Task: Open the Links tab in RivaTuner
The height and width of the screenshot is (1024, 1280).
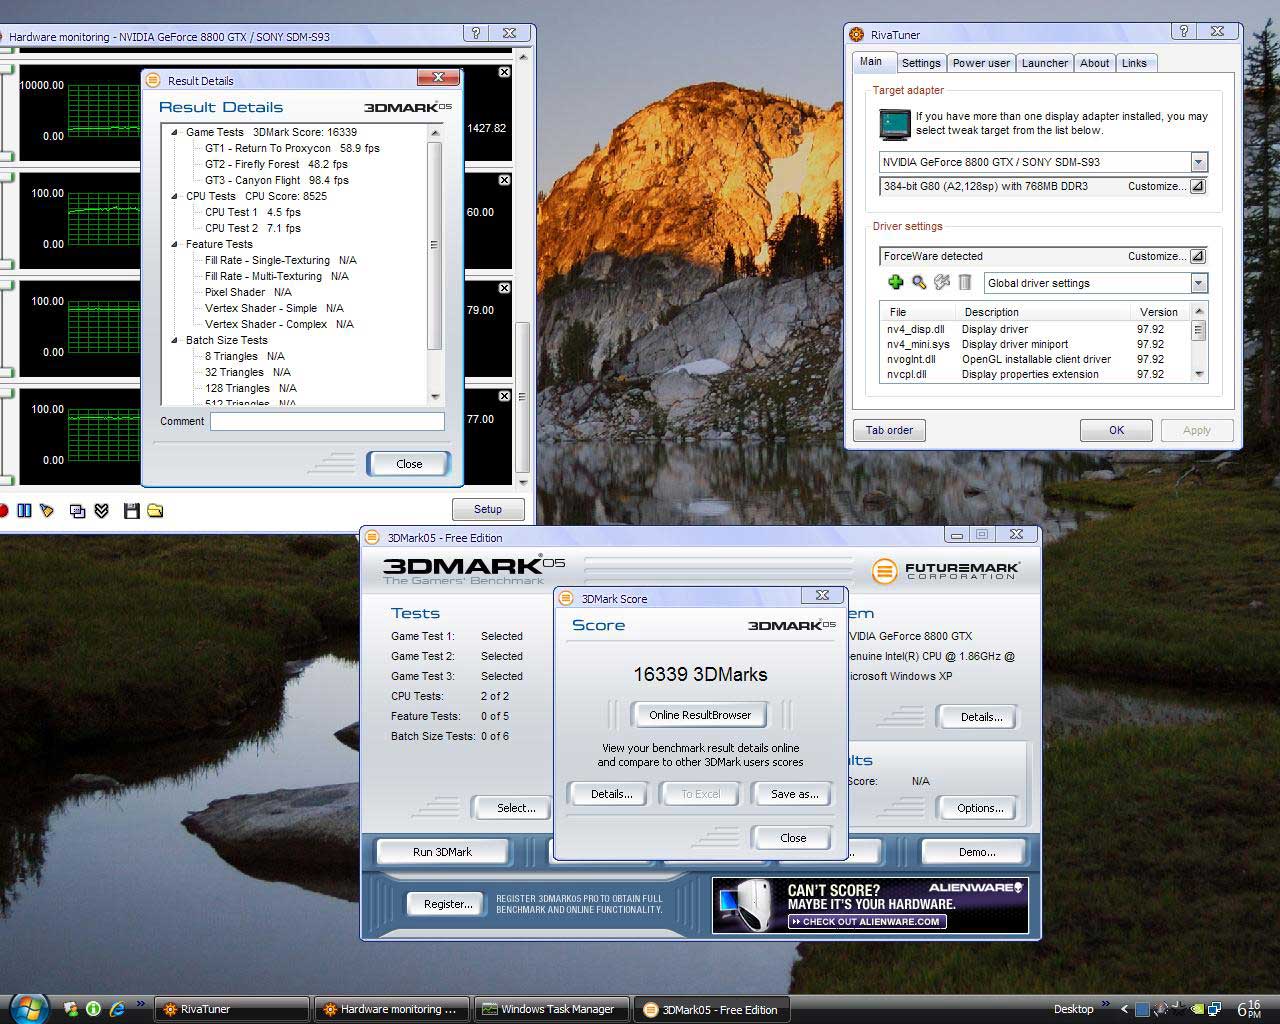Action: coord(1134,63)
